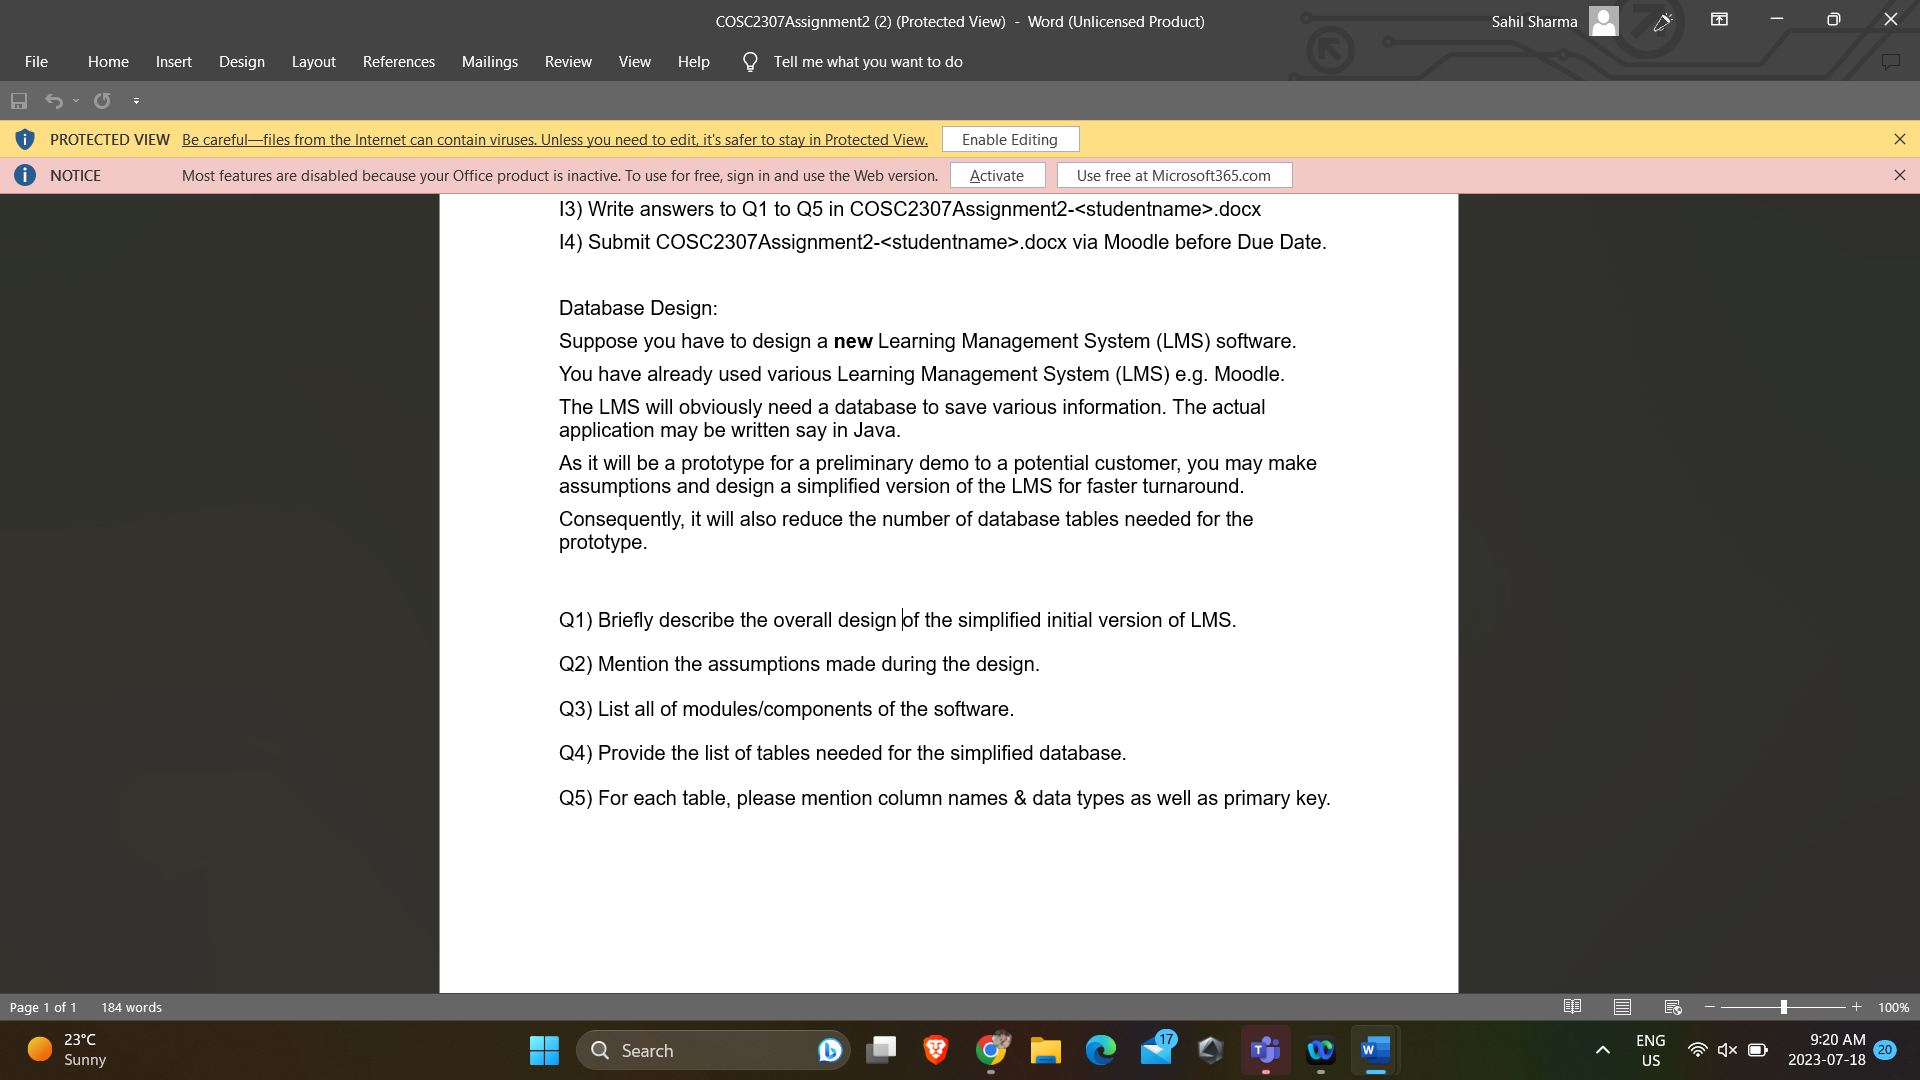
Task: Open Customize Quick Access Toolbar menu
Action: tap(136, 100)
